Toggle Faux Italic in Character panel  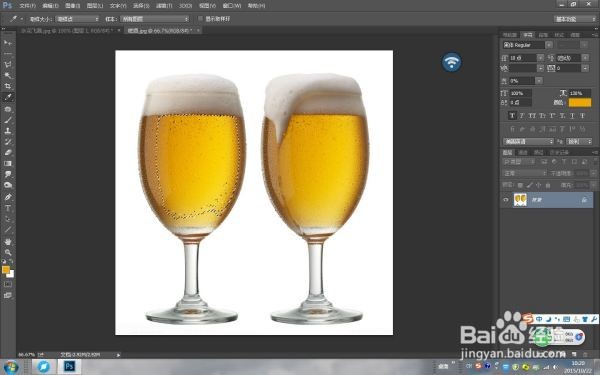point(522,116)
